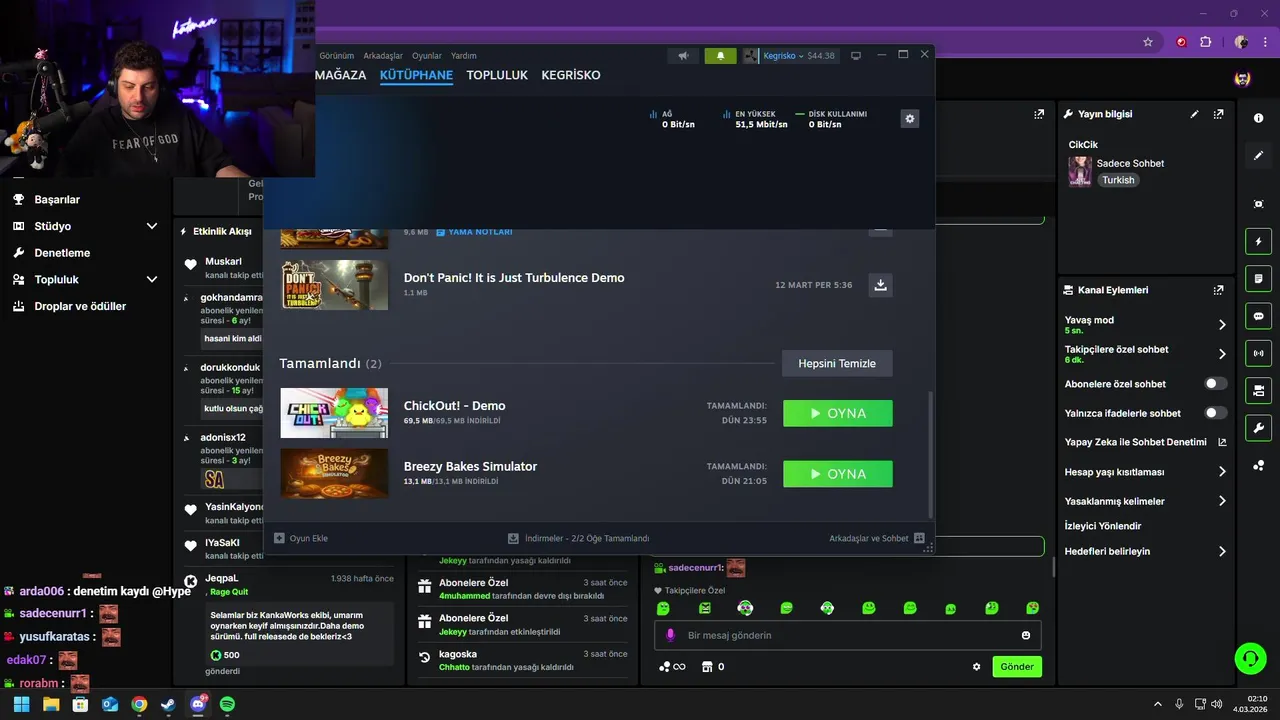
Task: Click the ChickOut! Demo thumbnail
Action: (x=334, y=413)
